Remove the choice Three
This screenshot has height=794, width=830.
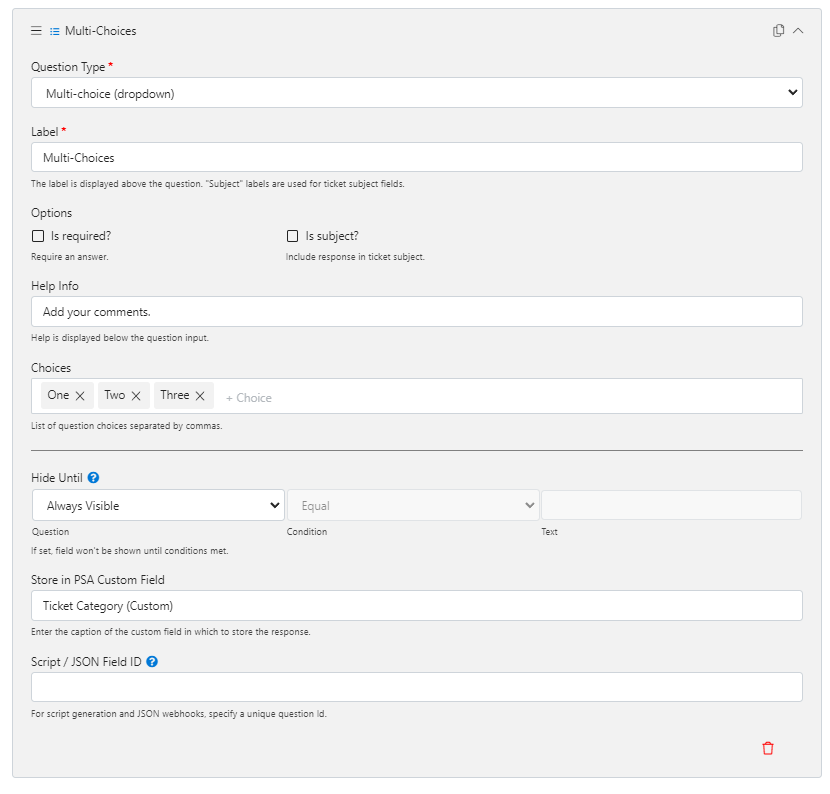(200, 396)
